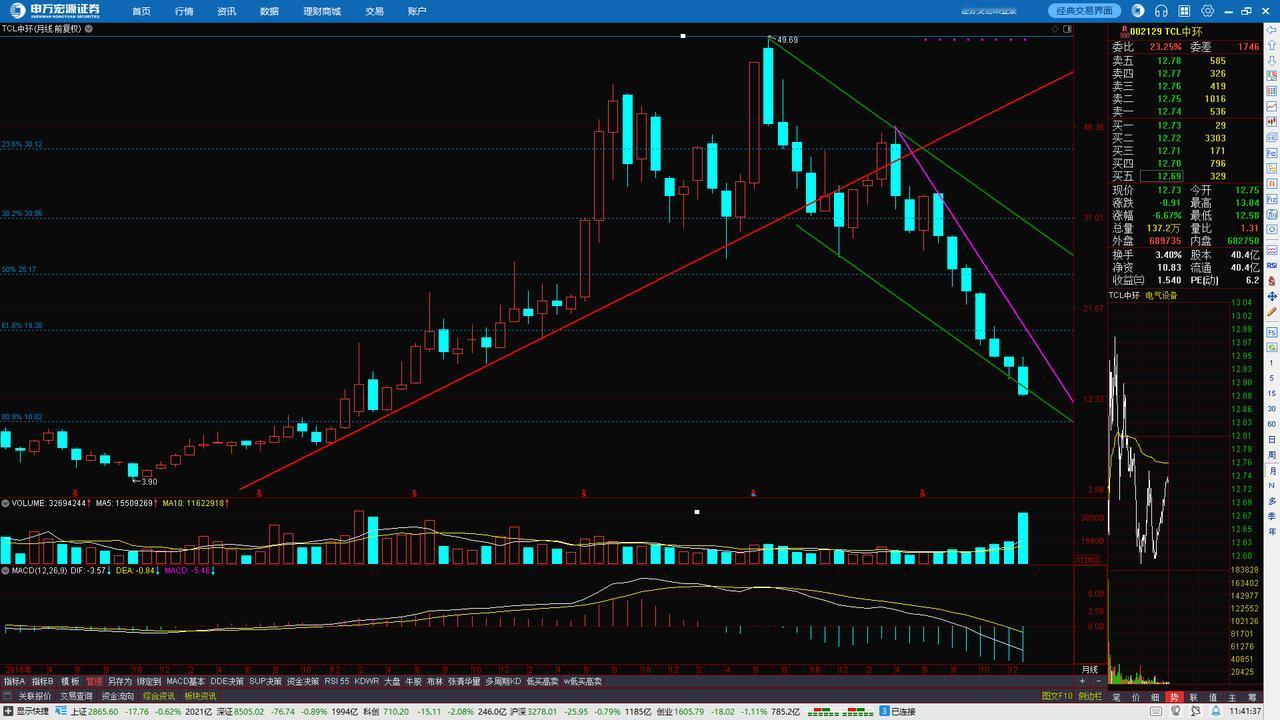Apply the MACD基本 indicator
The height and width of the screenshot is (720, 1280).
point(185,681)
